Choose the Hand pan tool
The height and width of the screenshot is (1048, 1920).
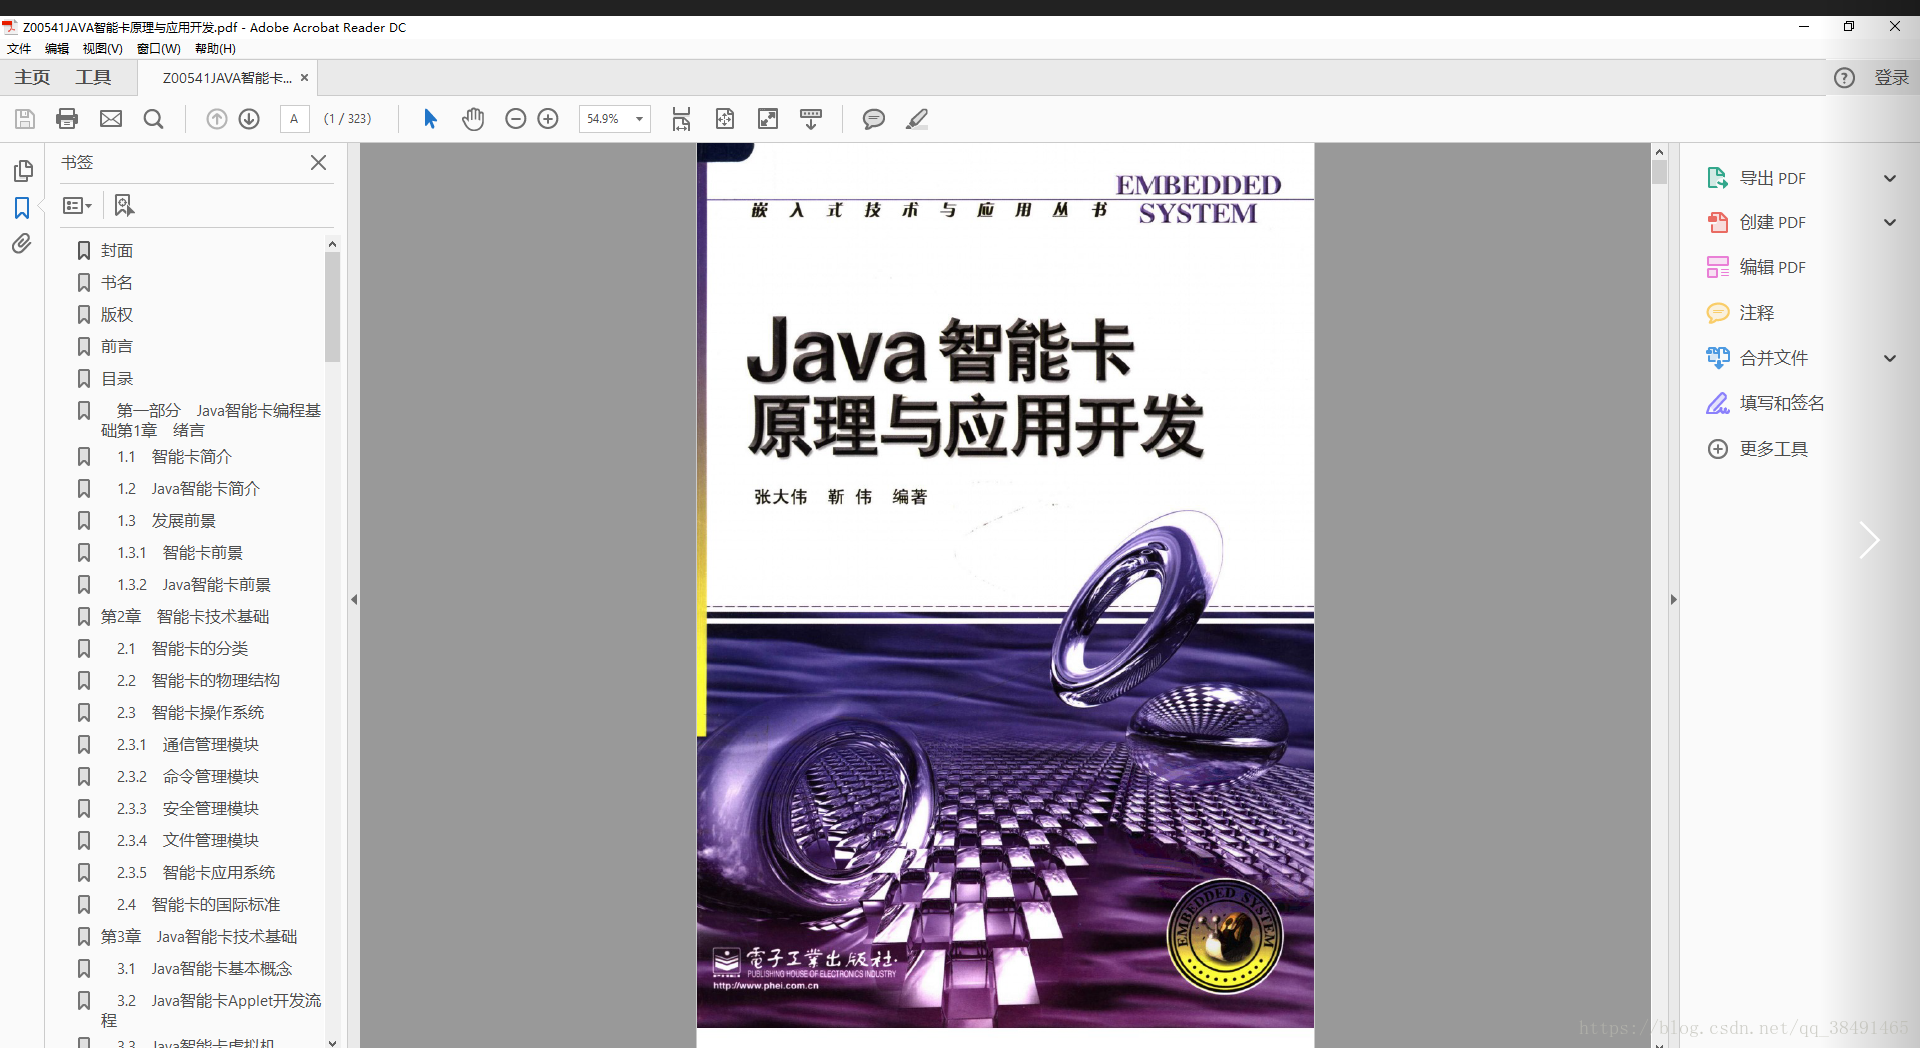click(x=473, y=119)
